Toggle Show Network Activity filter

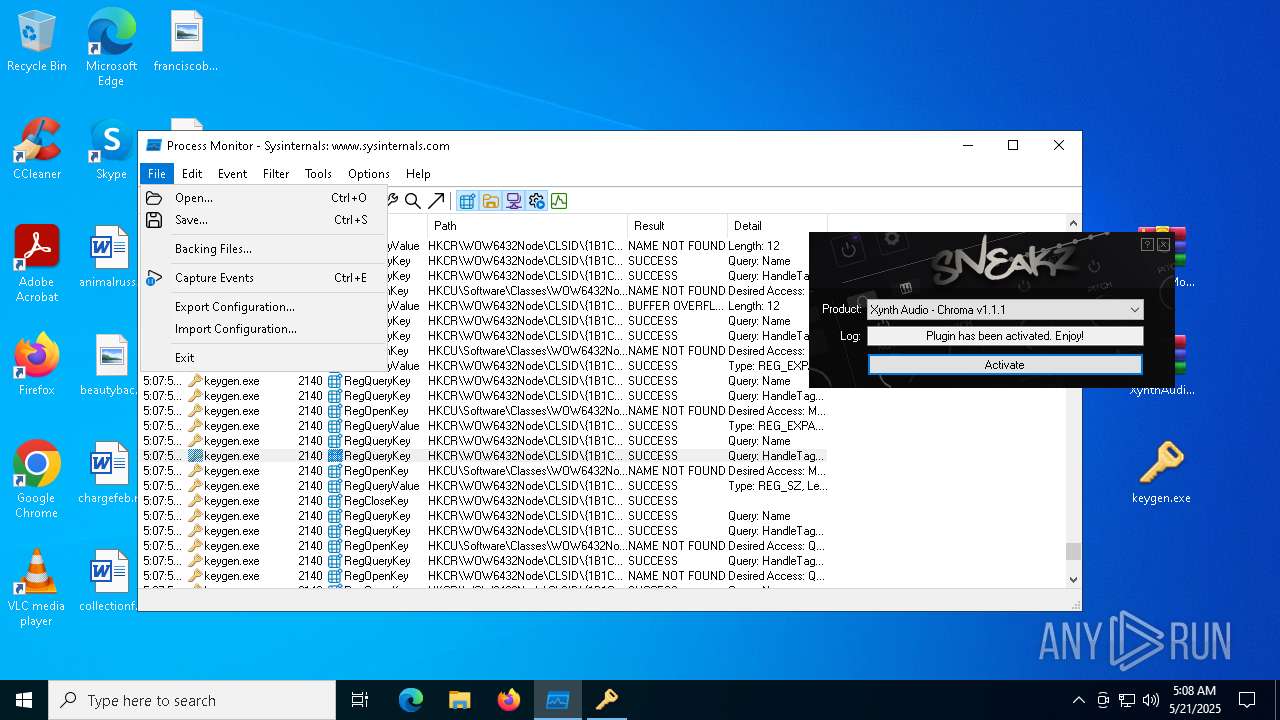click(513, 201)
